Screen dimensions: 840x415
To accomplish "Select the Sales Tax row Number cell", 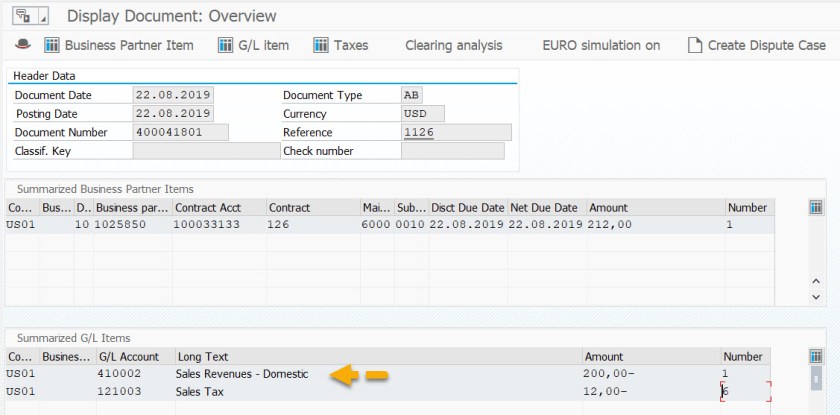I will click(x=745, y=392).
